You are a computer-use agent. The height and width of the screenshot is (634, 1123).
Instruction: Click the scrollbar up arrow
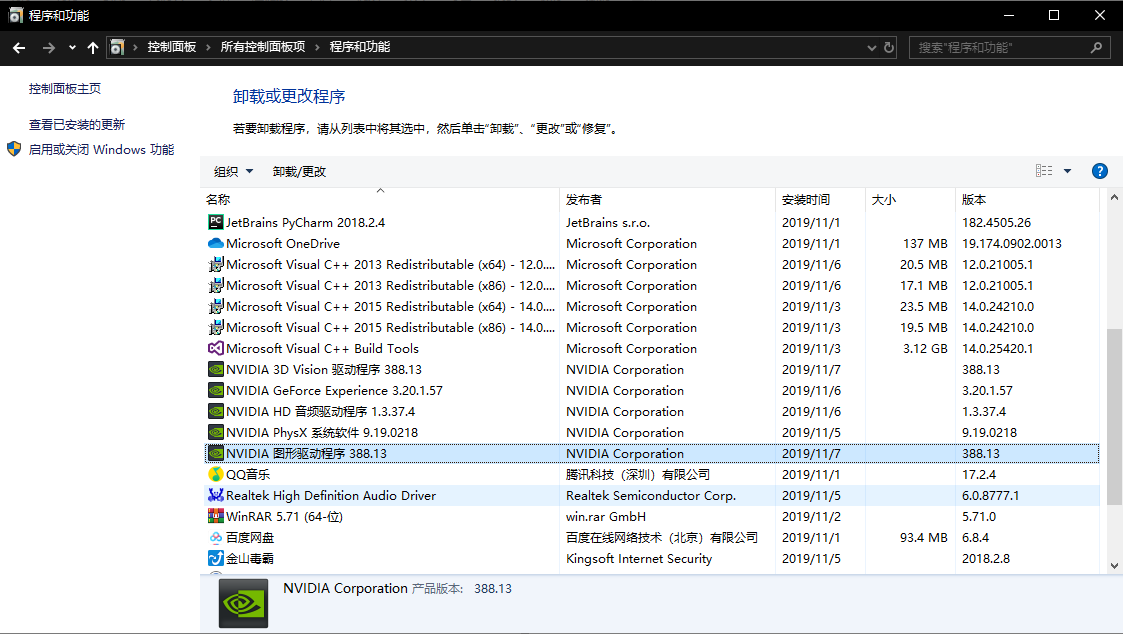(x=1114, y=197)
